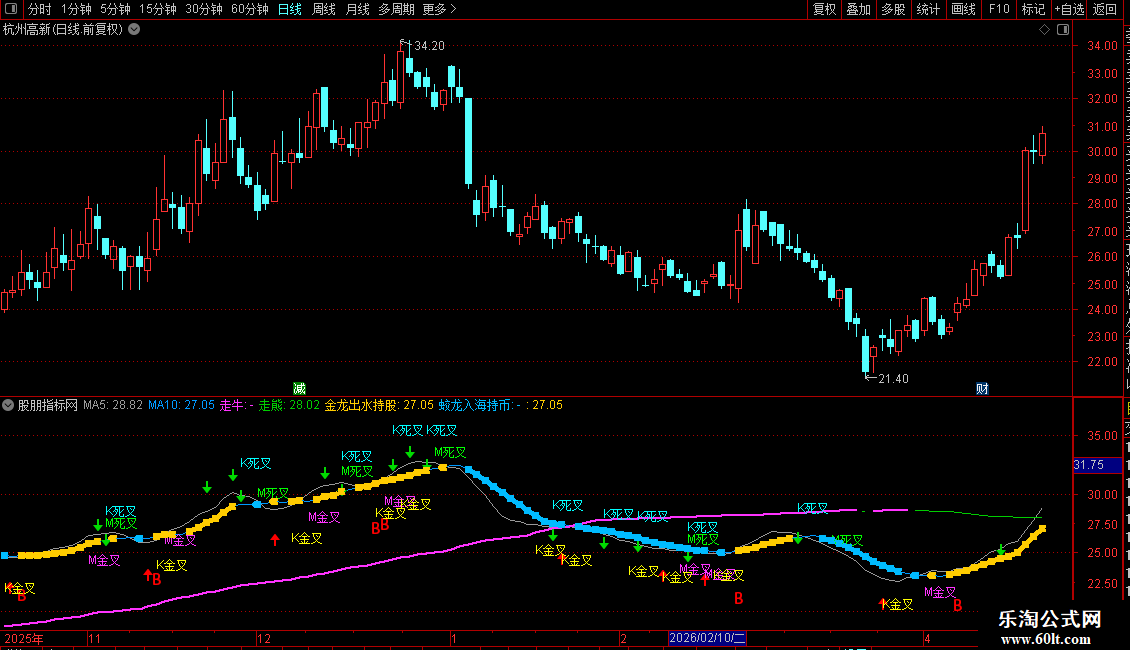Click the window layout icon above price axis
Screen dimensions: 1130x650
click(x=1063, y=30)
